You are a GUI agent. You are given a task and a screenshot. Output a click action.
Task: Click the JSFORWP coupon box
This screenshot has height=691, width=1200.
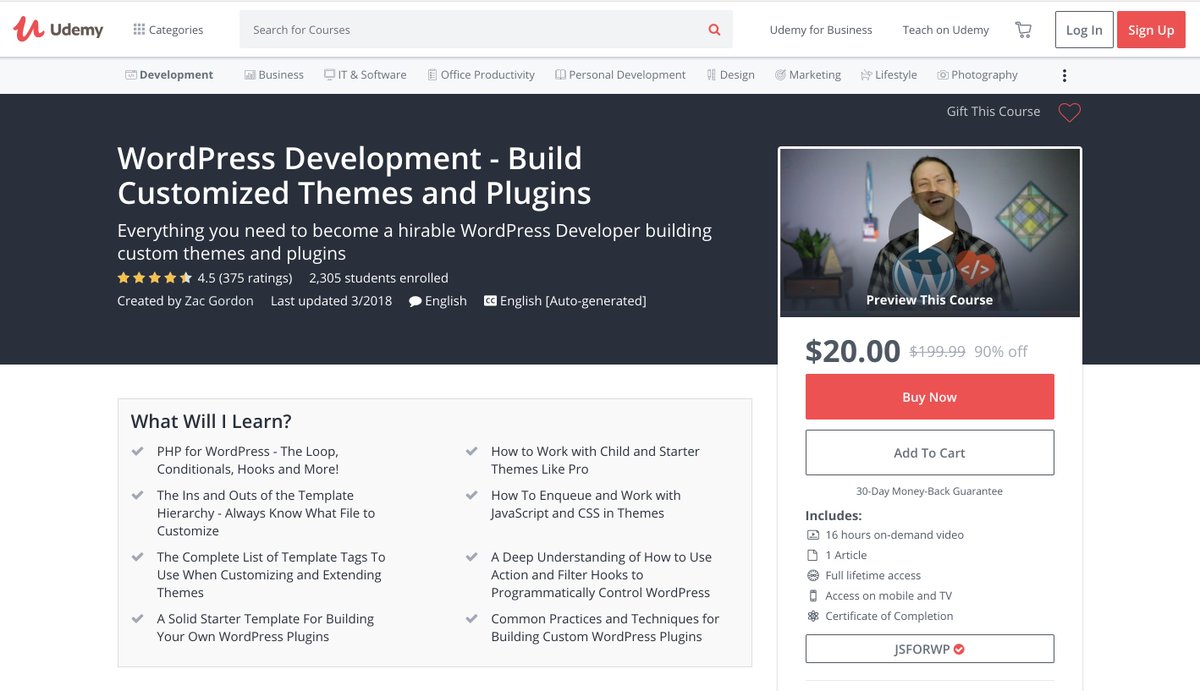(930, 649)
